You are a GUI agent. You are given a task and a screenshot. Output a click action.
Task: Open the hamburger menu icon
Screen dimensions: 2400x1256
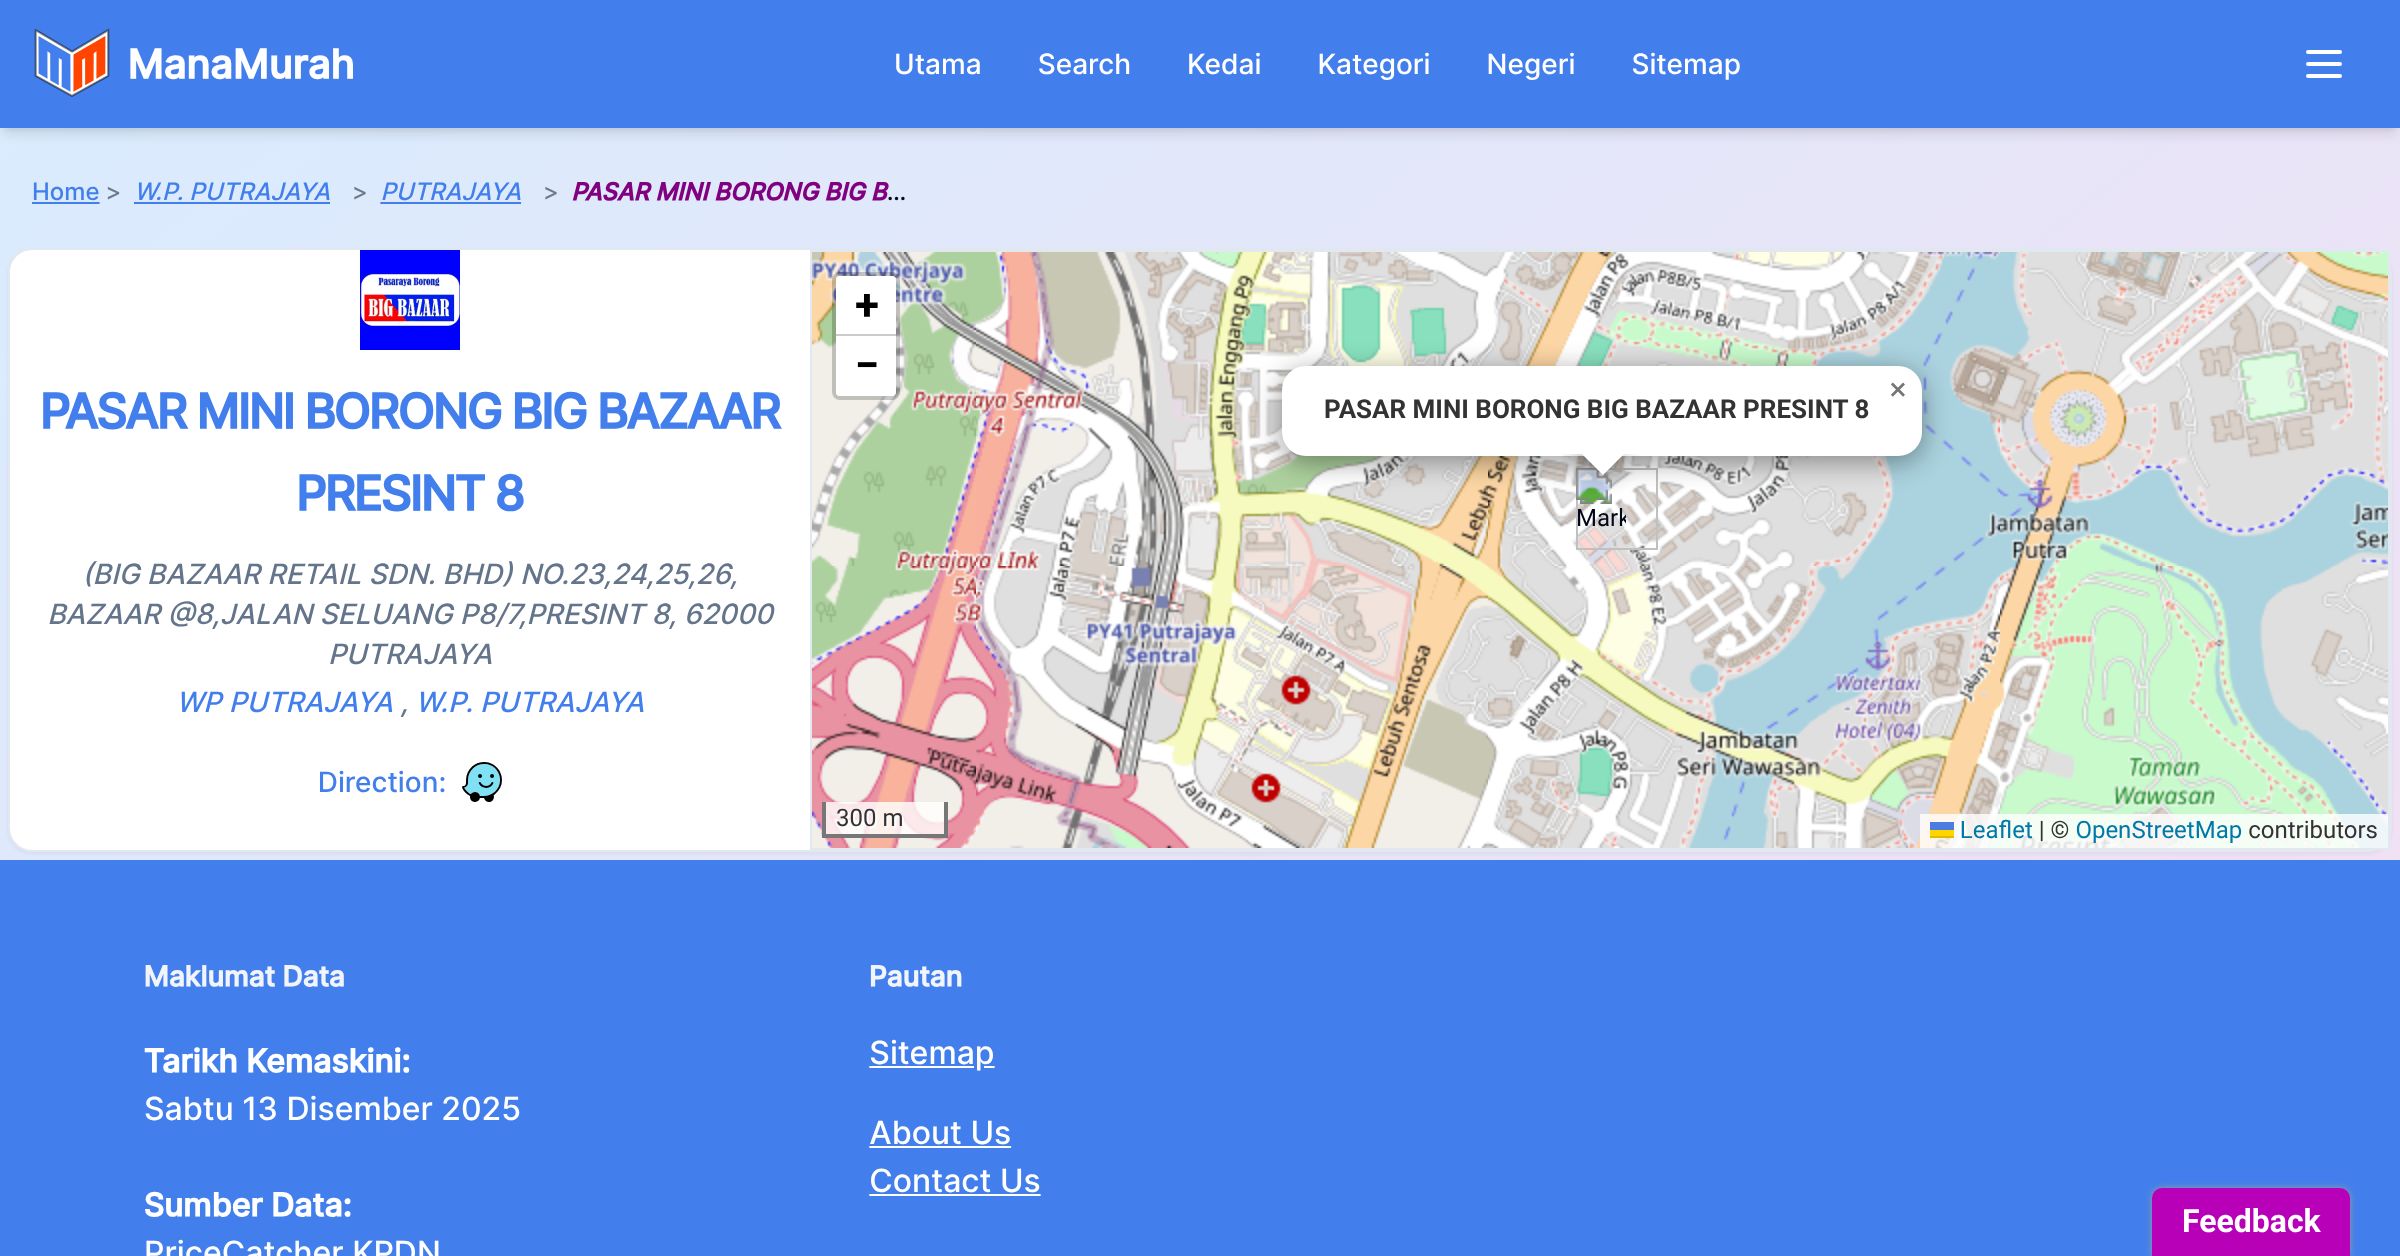click(2323, 64)
